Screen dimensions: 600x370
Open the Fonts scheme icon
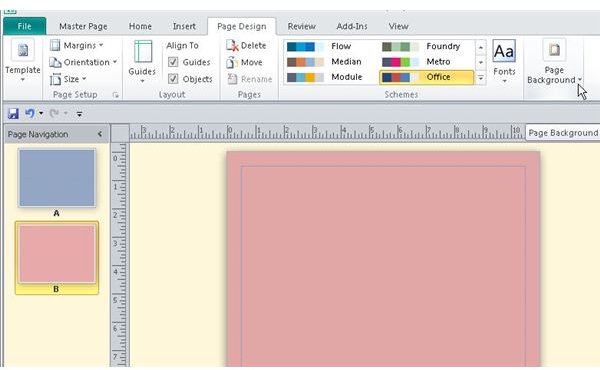504,51
